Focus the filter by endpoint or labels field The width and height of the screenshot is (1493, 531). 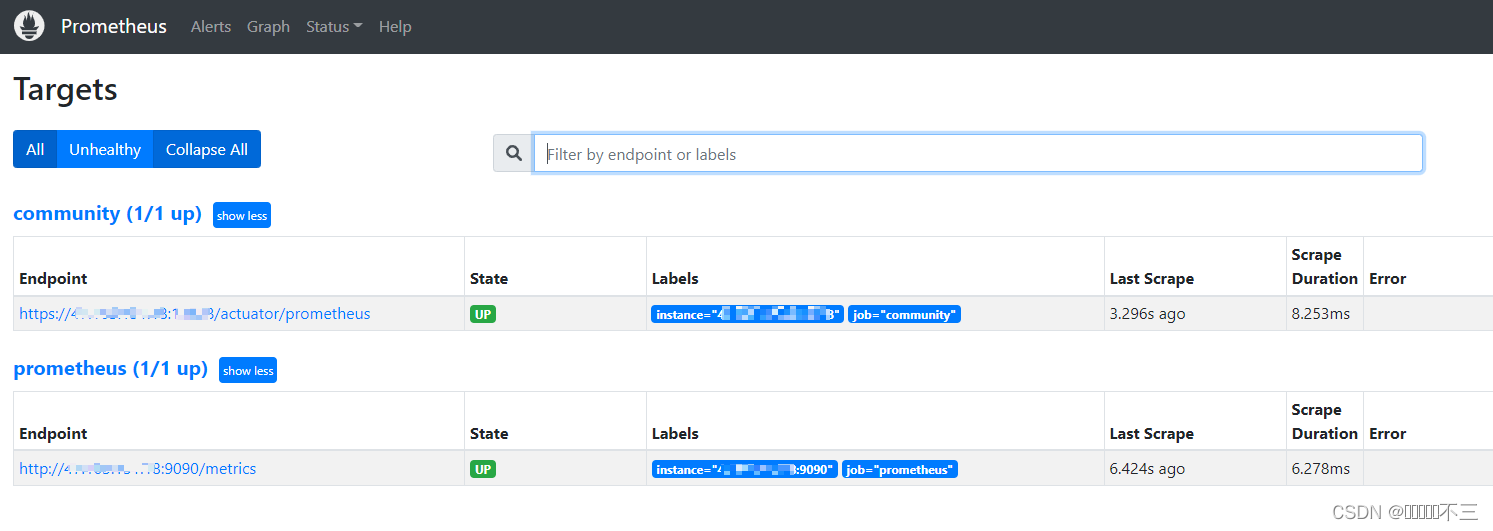pyautogui.click(x=978, y=154)
